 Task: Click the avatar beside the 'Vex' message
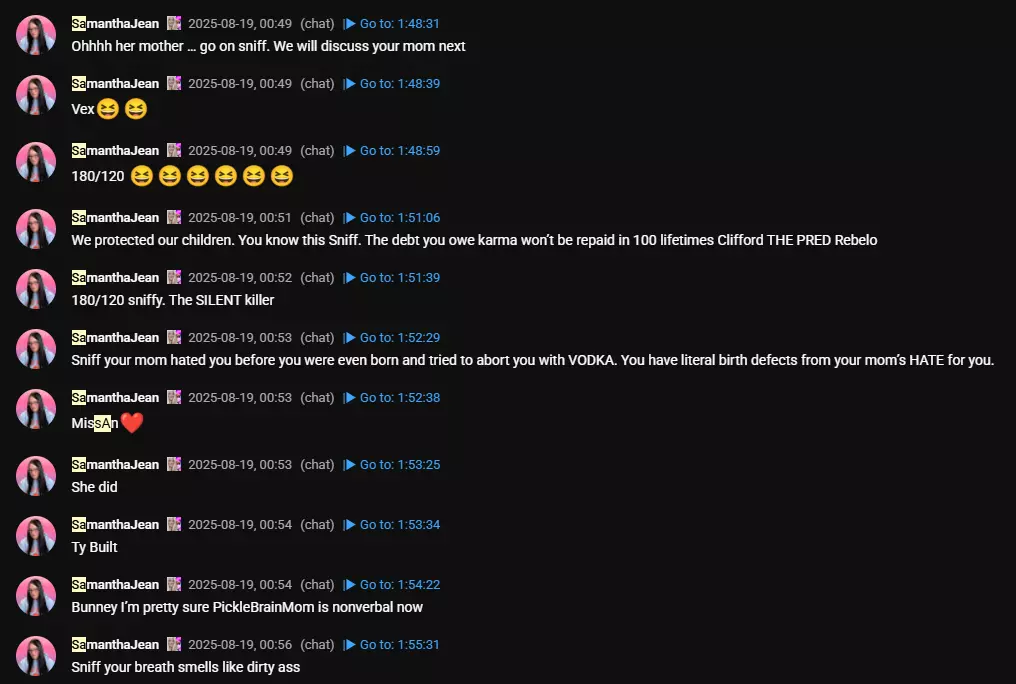(x=36, y=95)
